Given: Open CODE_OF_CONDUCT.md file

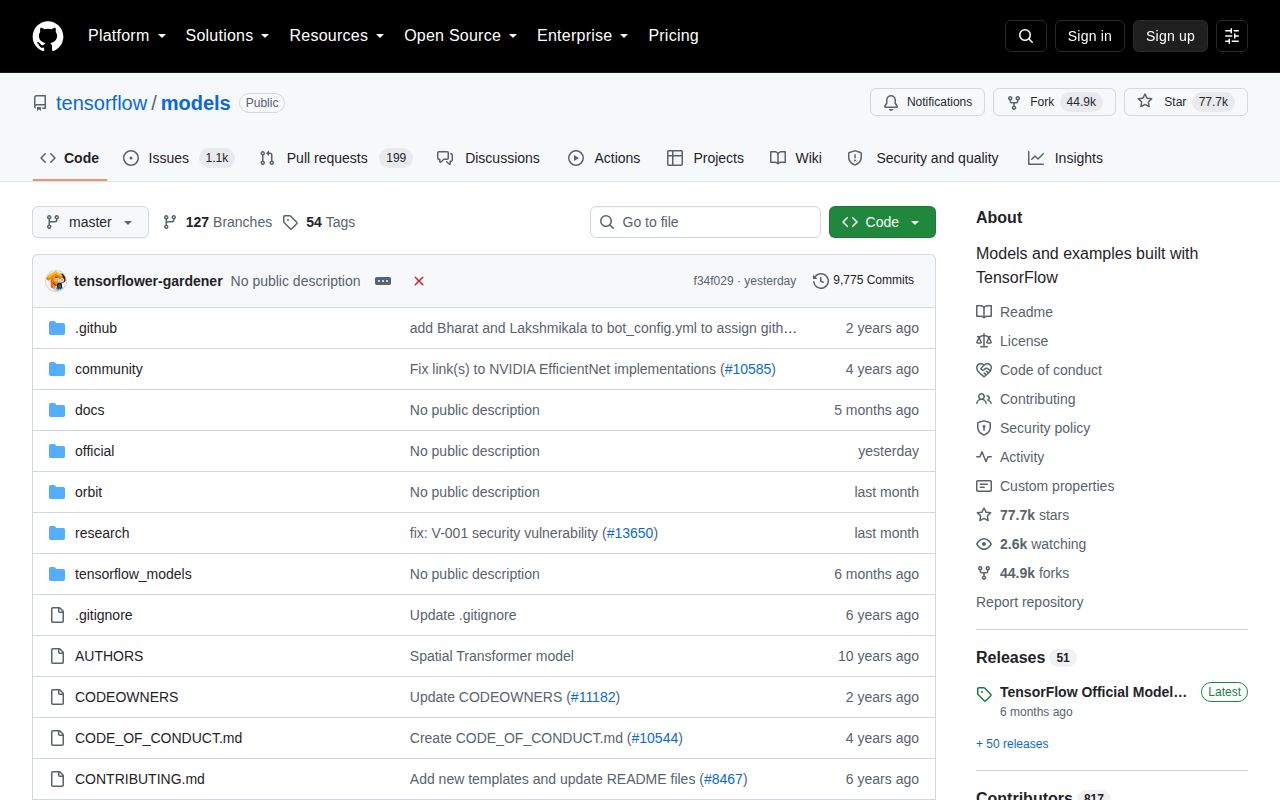Looking at the screenshot, I should [x=159, y=738].
